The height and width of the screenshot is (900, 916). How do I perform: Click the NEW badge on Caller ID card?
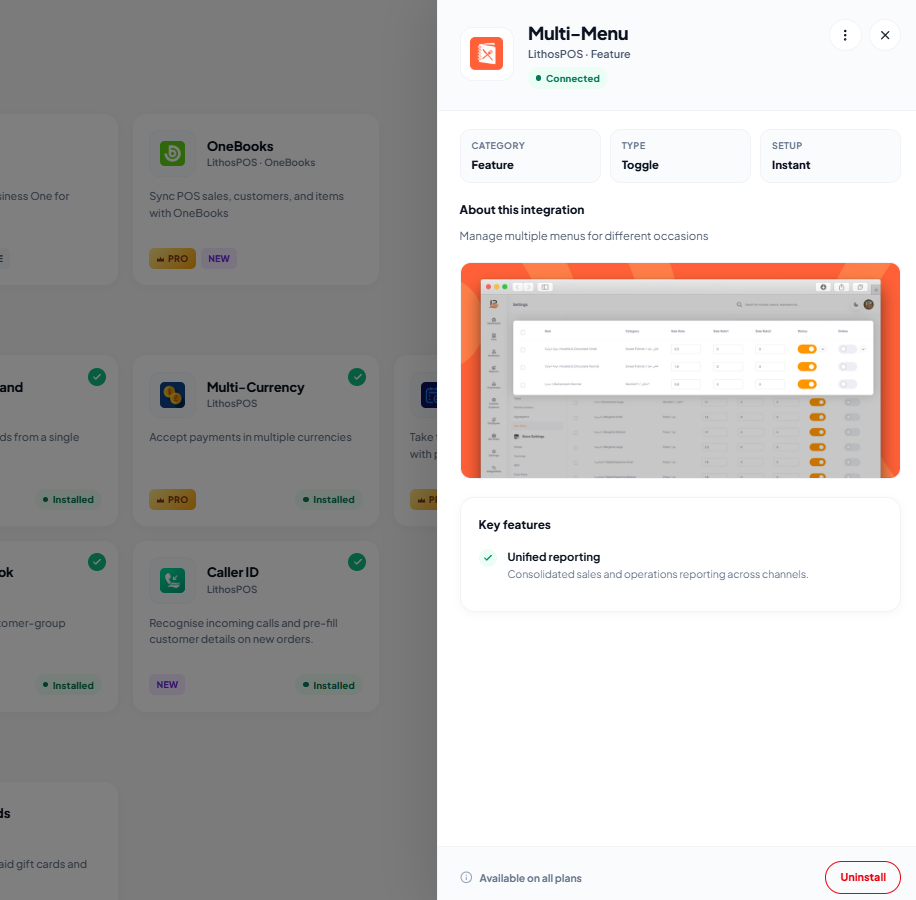click(167, 684)
